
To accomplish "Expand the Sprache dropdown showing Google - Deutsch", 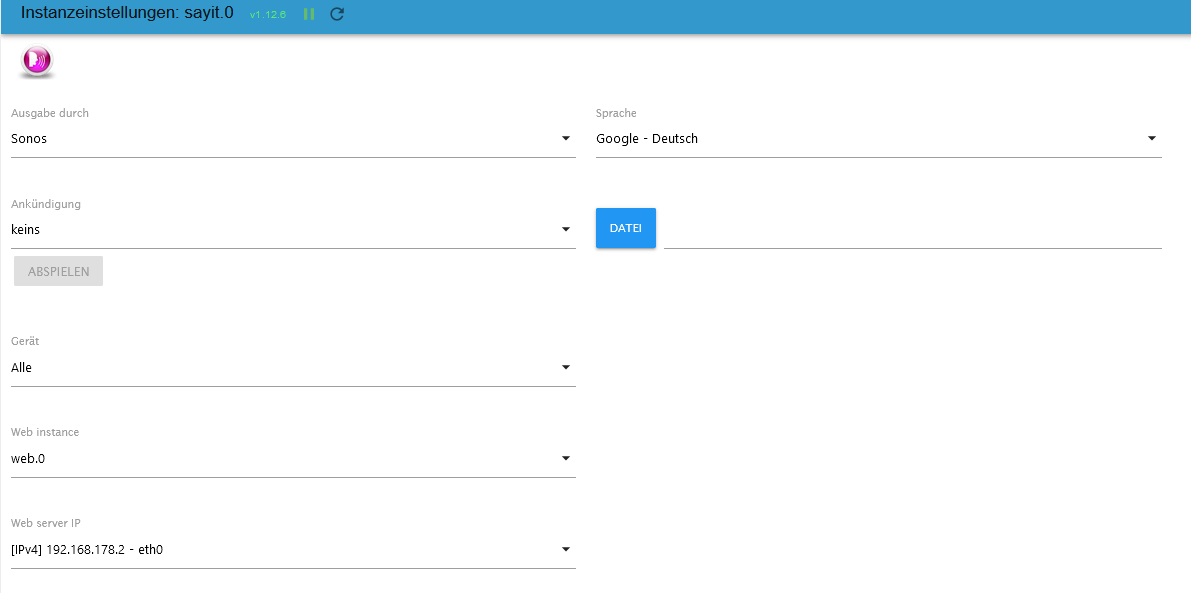I will pyautogui.click(x=878, y=139).
